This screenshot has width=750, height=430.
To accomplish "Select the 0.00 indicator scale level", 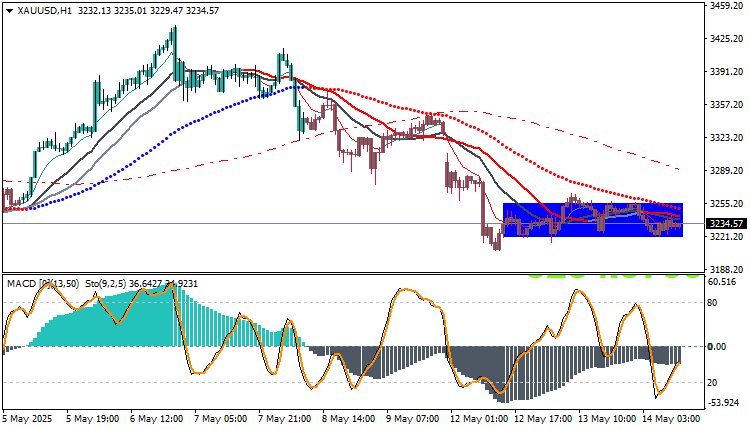I will [x=717, y=346].
